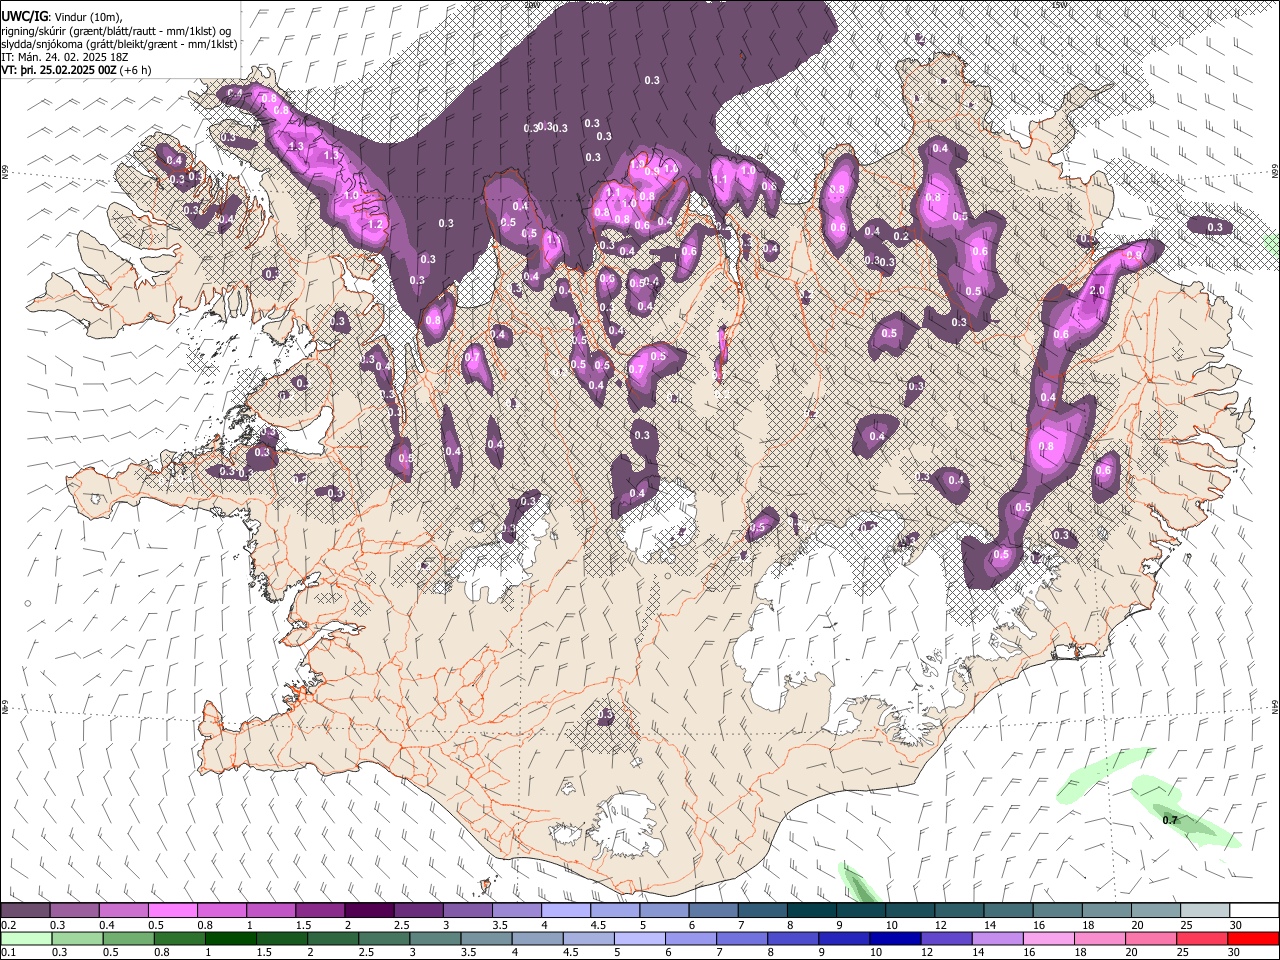Click the pale grey snow swatch between 25 and 30
The height and width of the screenshot is (960, 1280).
pos(1205,911)
